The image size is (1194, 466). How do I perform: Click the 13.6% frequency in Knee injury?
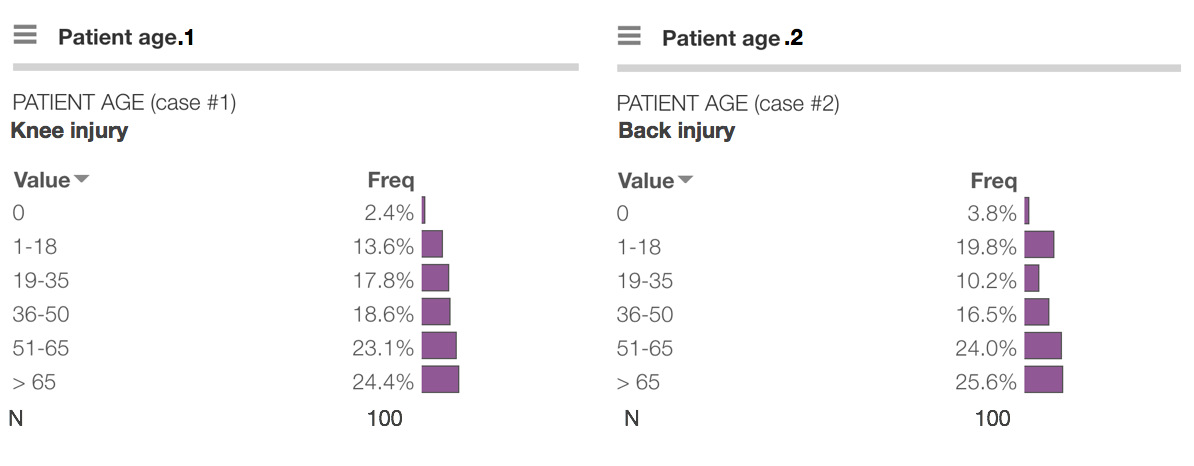point(383,246)
